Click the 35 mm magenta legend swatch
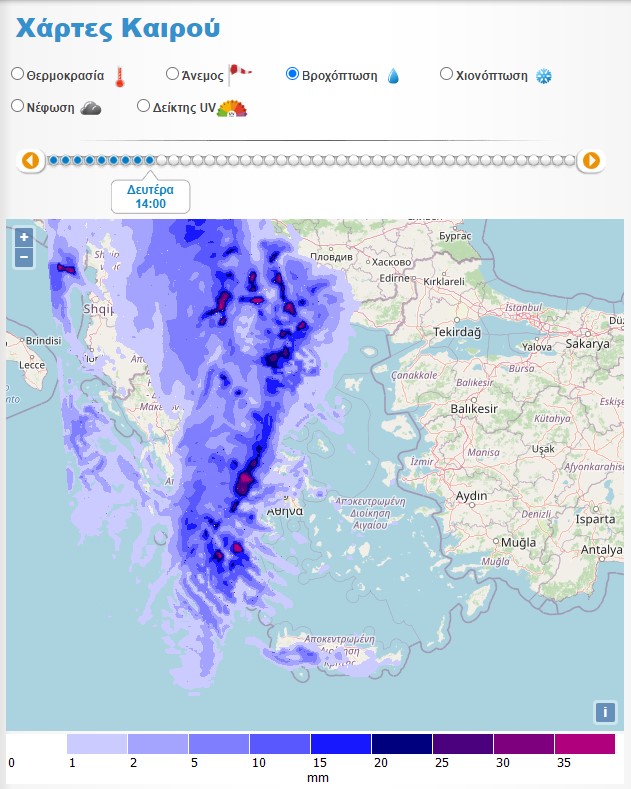 point(584,744)
